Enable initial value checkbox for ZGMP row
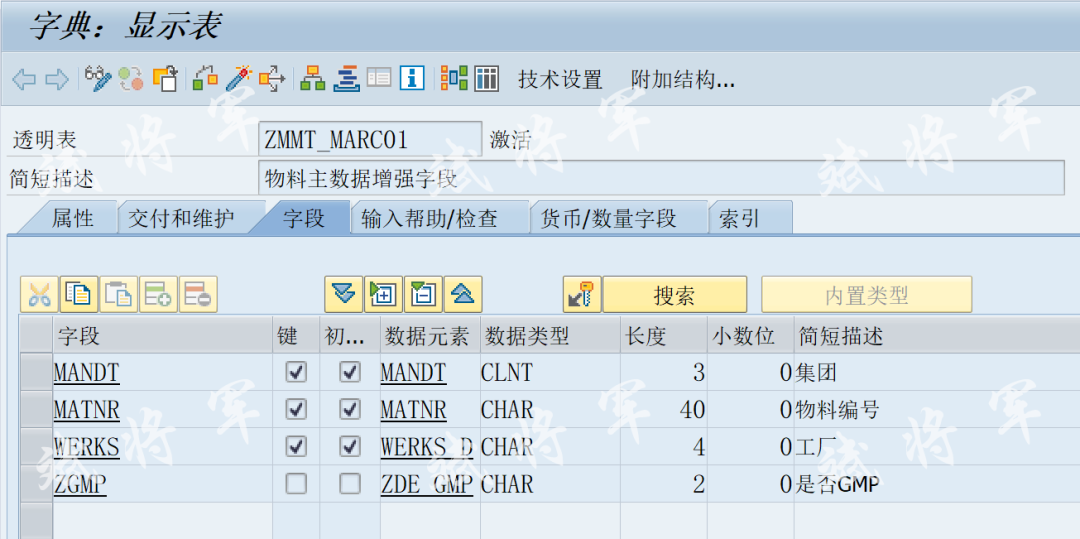1080x539 pixels. (x=350, y=485)
